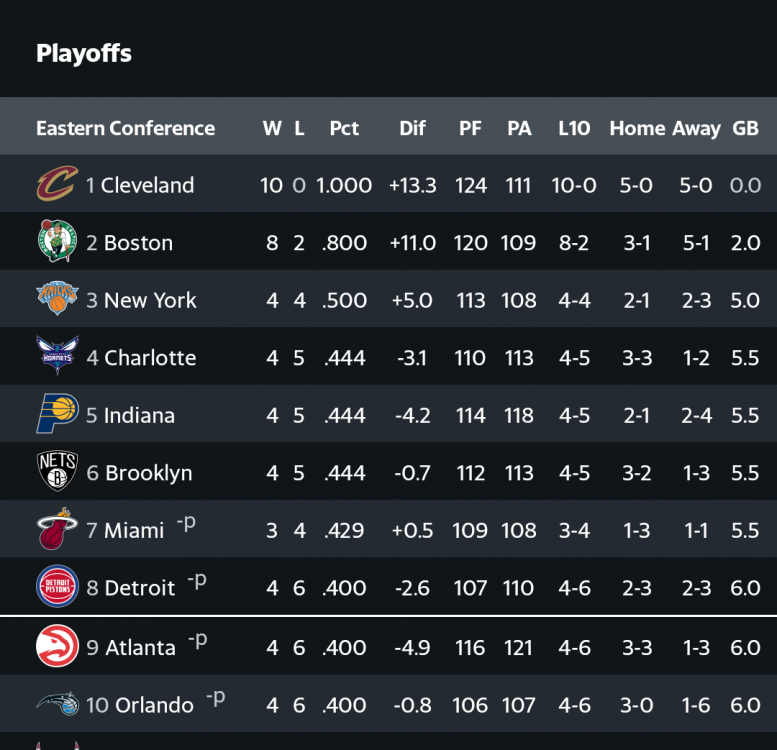
Task: Click the Orlando Magic team logo
Action: coord(57,704)
